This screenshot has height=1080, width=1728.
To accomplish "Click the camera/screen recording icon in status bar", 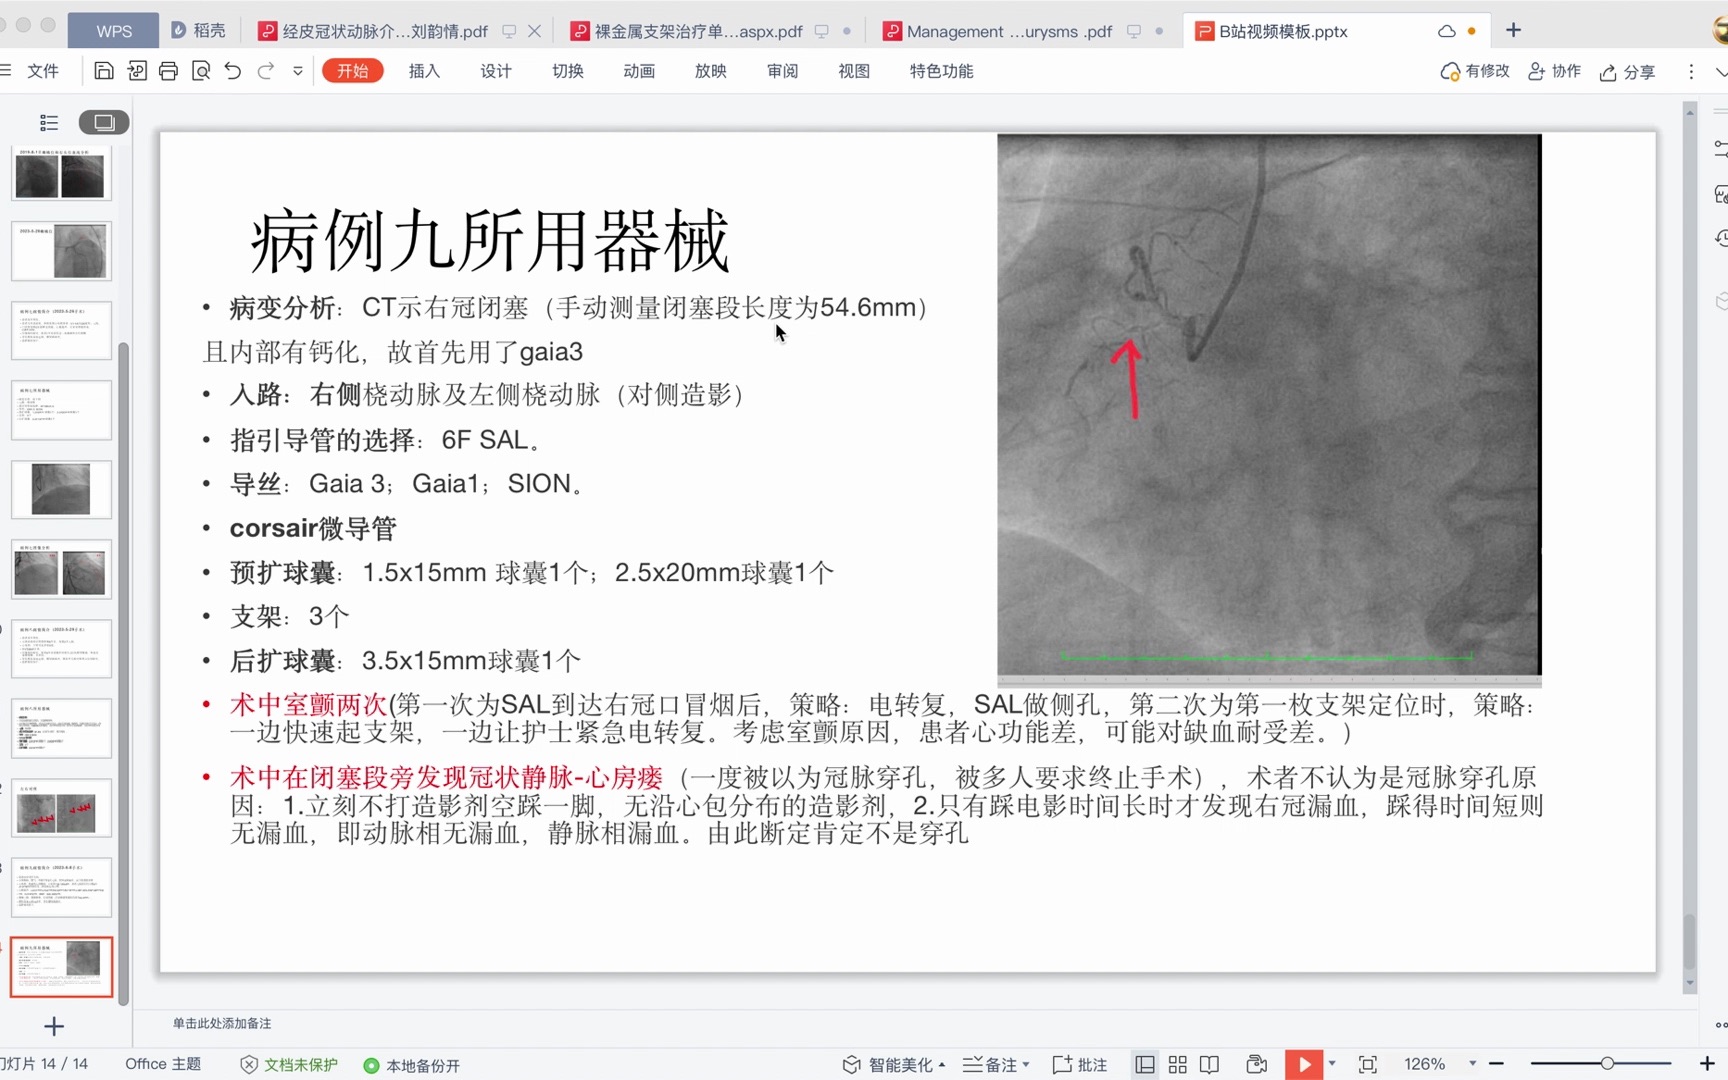I will pos(1257,1065).
